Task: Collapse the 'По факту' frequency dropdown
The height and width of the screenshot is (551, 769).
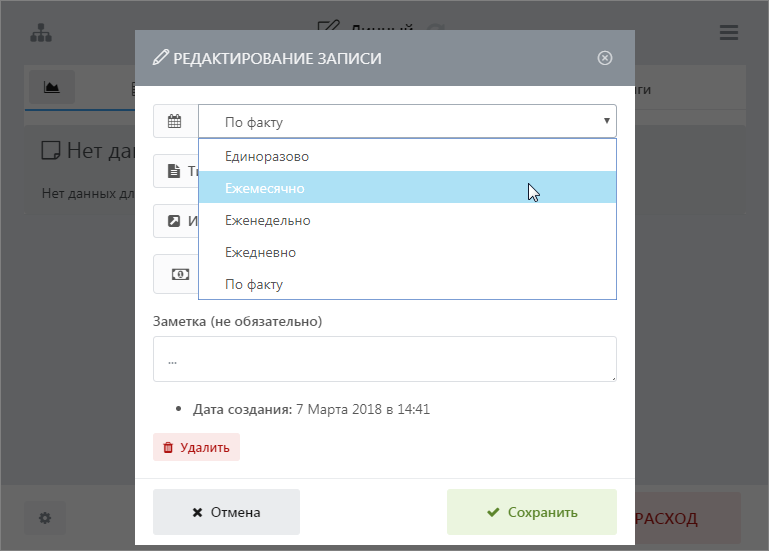Action: [x=407, y=122]
